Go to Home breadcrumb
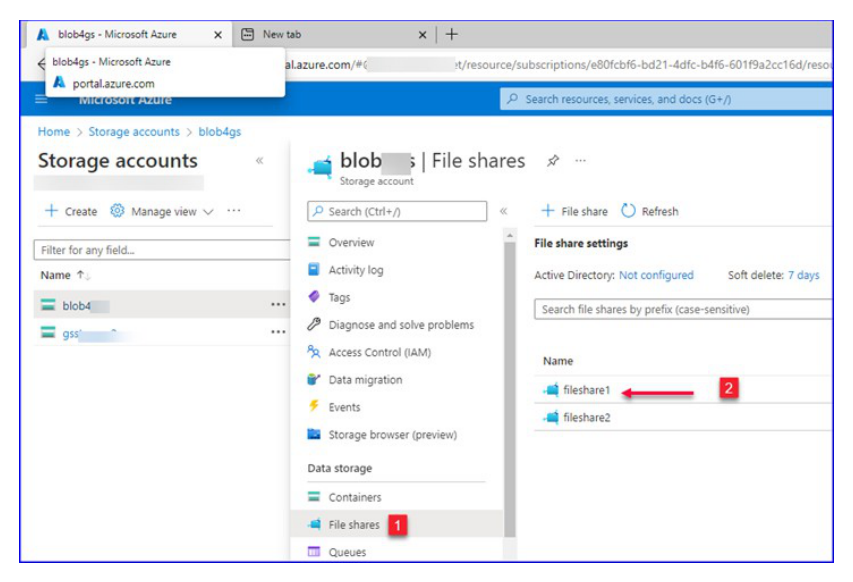This screenshot has height=582, width=853. [x=54, y=132]
